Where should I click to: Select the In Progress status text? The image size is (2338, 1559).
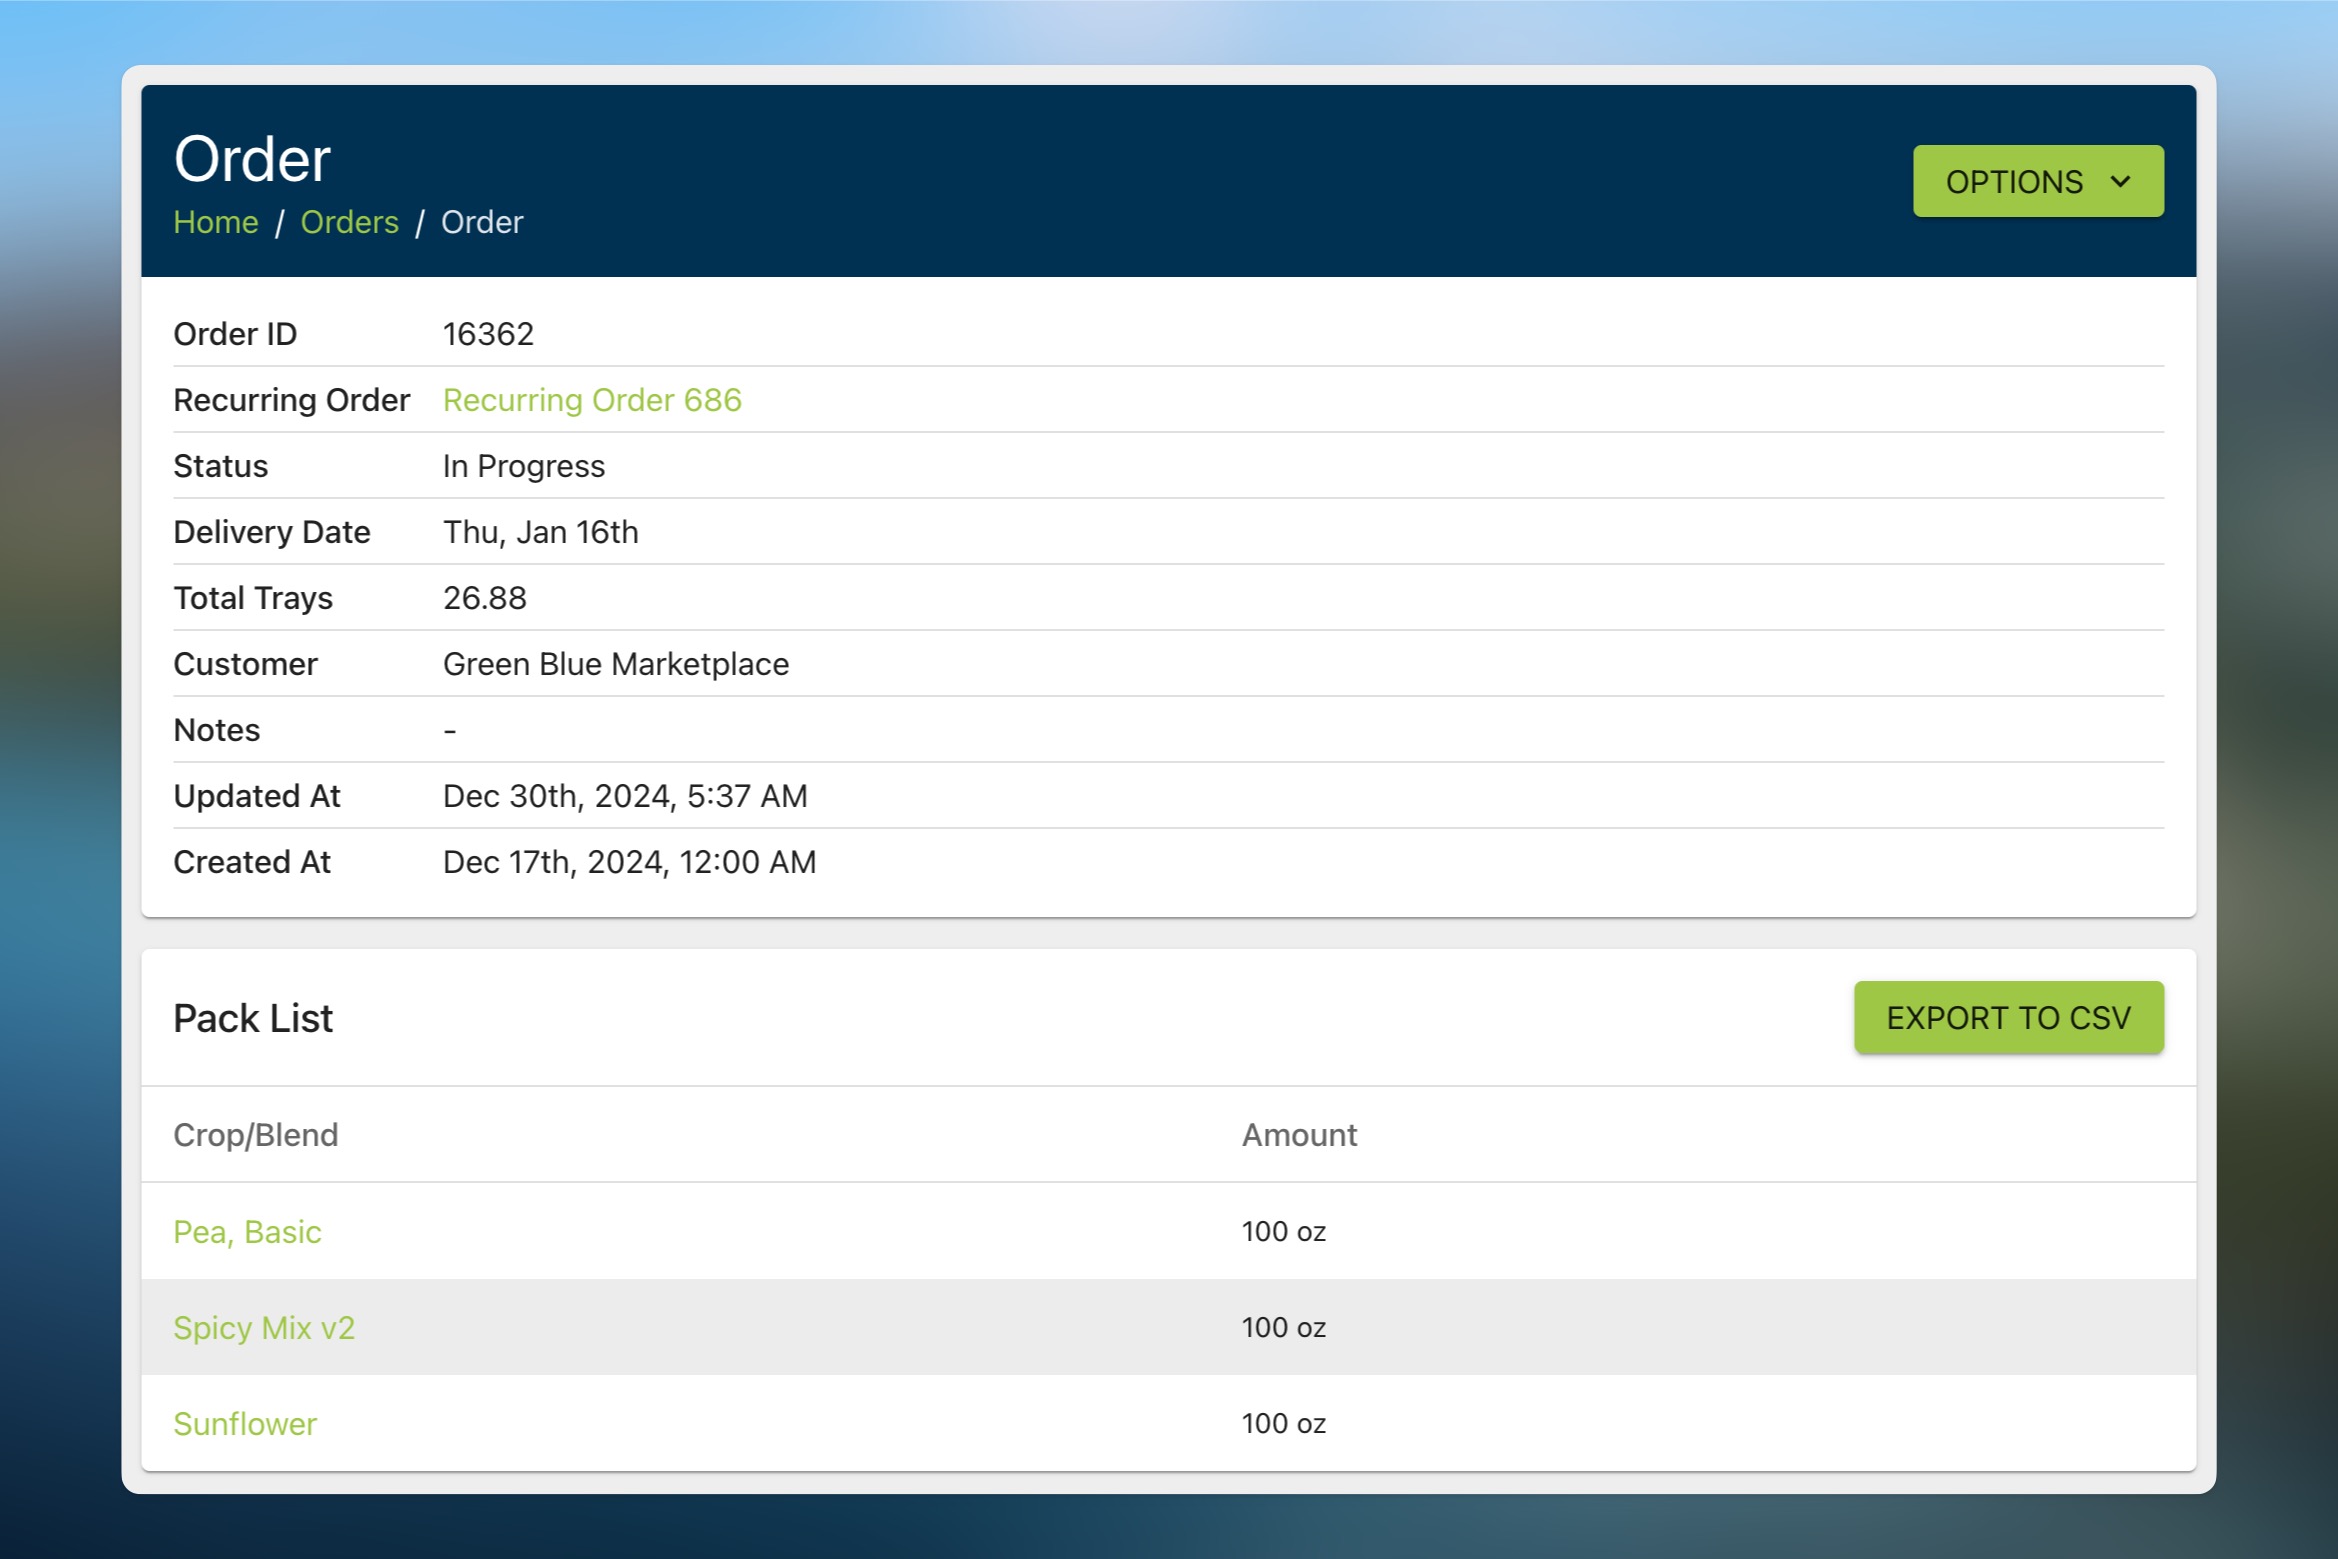[x=523, y=465]
